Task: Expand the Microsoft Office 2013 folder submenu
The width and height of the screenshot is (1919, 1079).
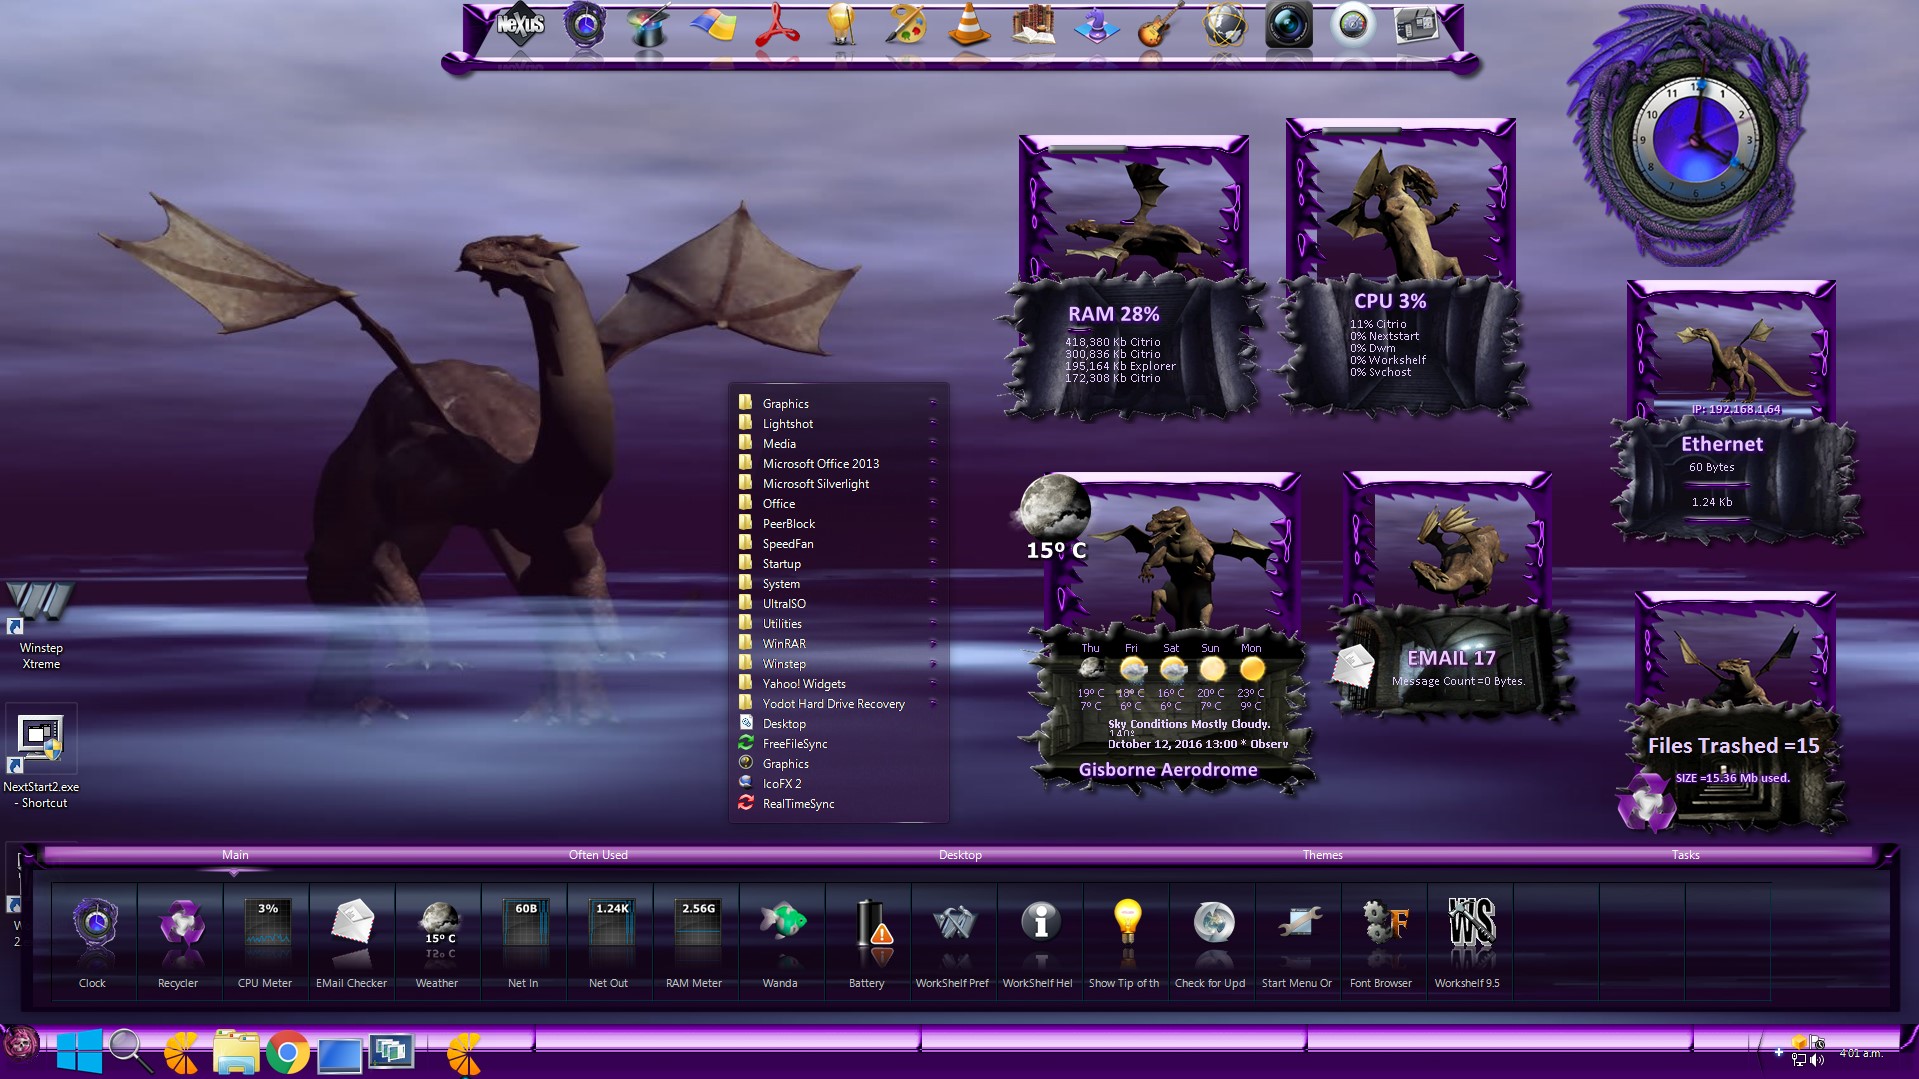Action: point(820,464)
